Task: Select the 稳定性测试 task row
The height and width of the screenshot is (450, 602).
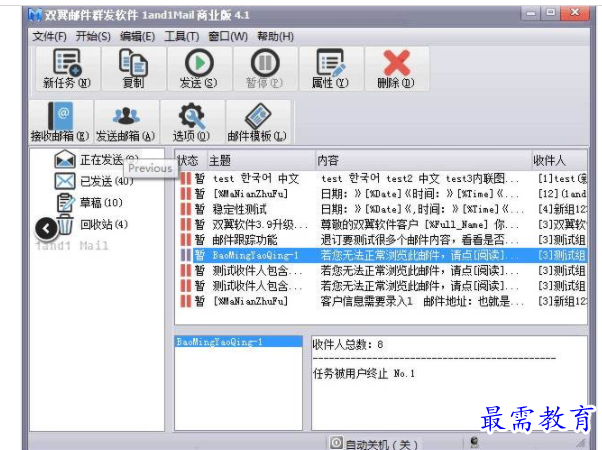Action: coord(383,209)
